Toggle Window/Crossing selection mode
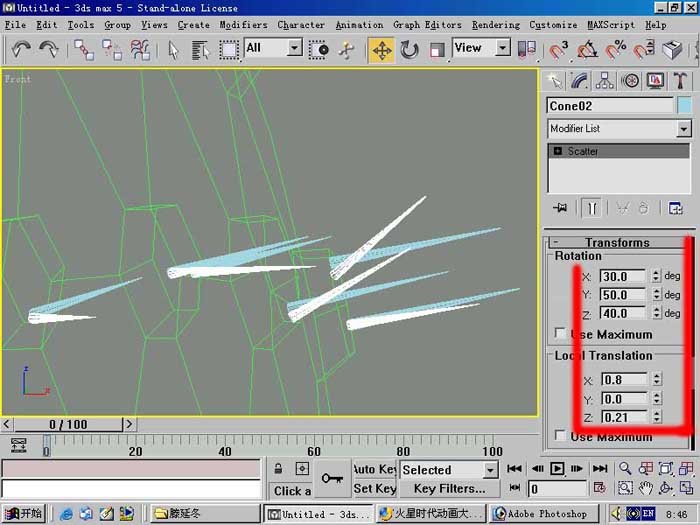 (x=318, y=50)
